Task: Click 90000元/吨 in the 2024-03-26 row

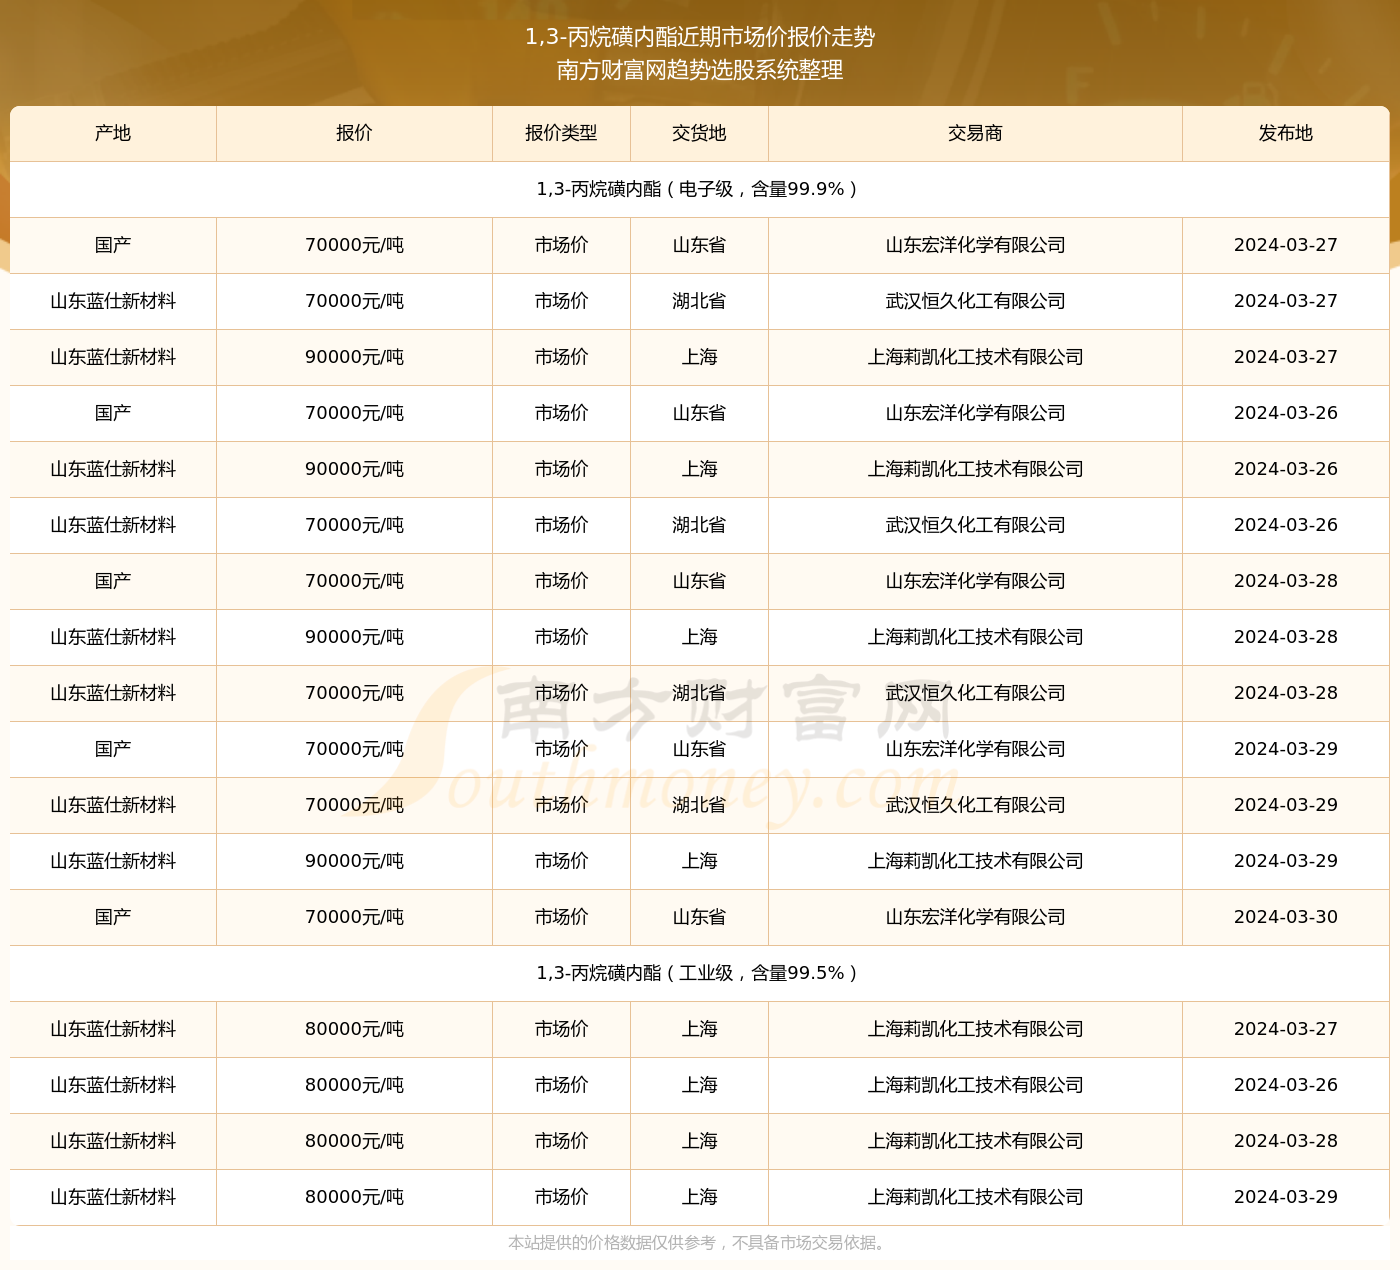Action: pyautogui.click(x=354, y=469)
